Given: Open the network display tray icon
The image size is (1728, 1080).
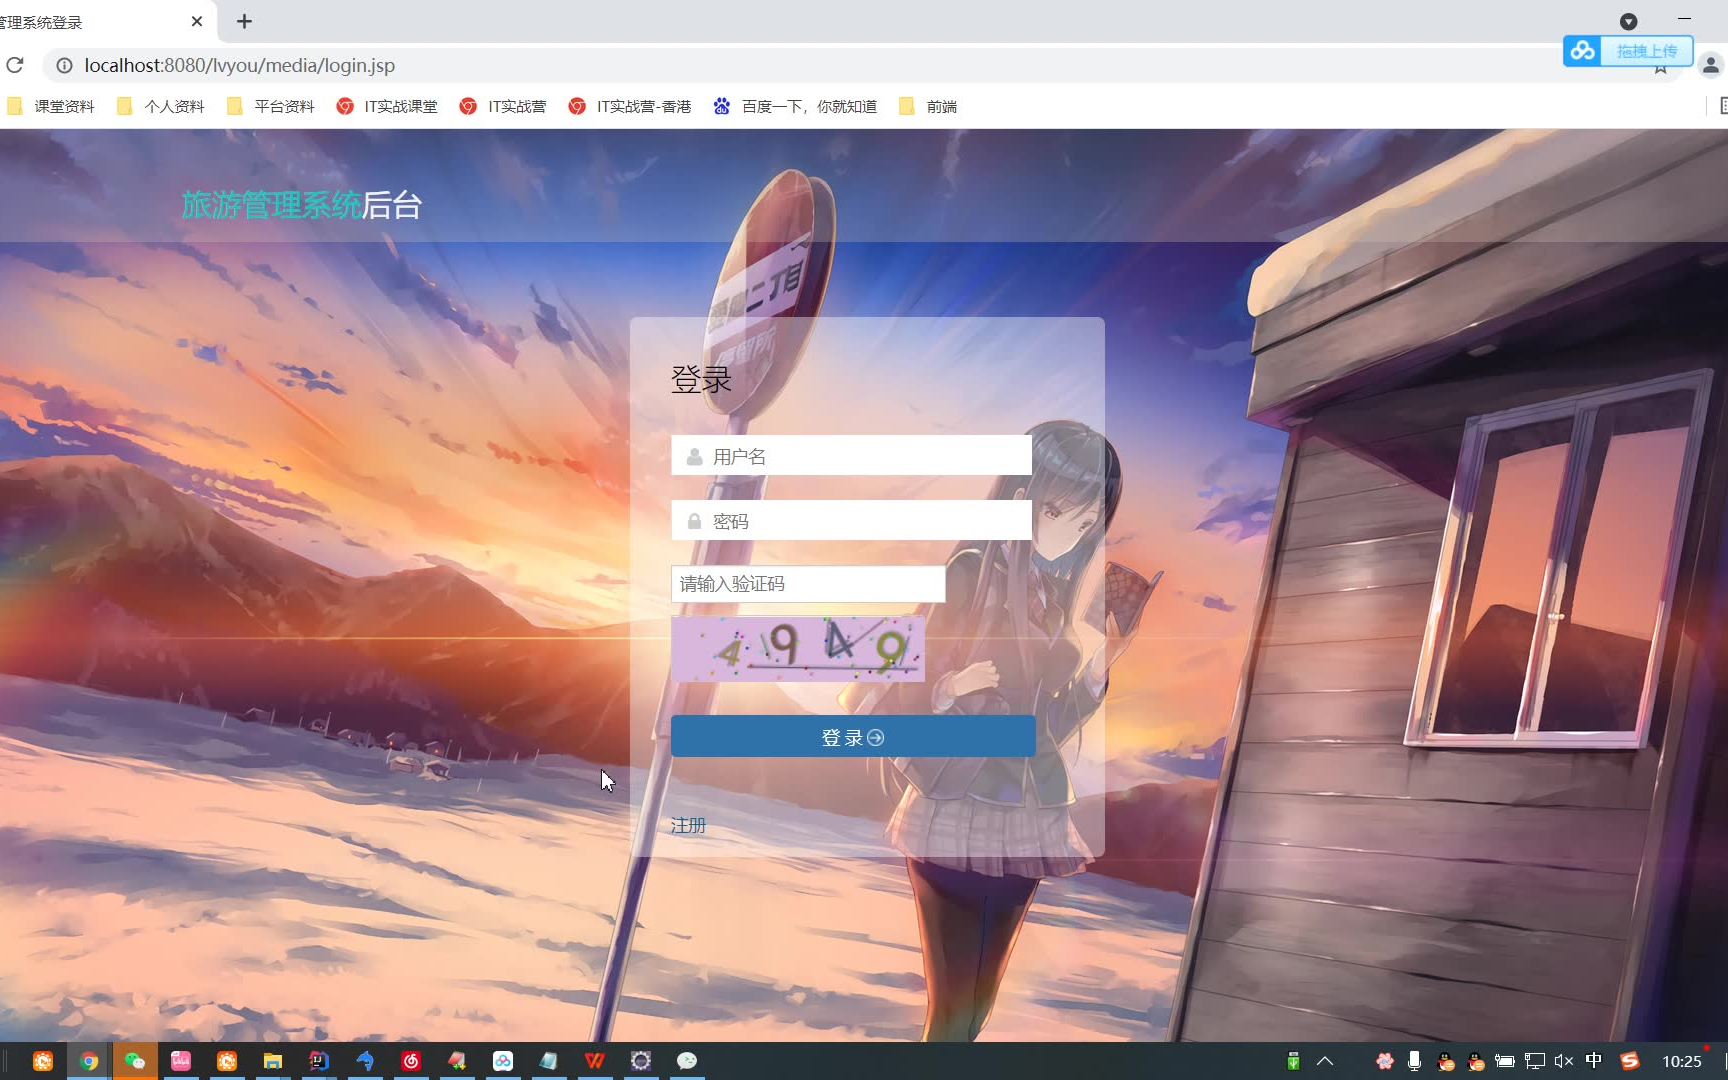Looking at the screenshot, I should (x=1535, y=1061).
